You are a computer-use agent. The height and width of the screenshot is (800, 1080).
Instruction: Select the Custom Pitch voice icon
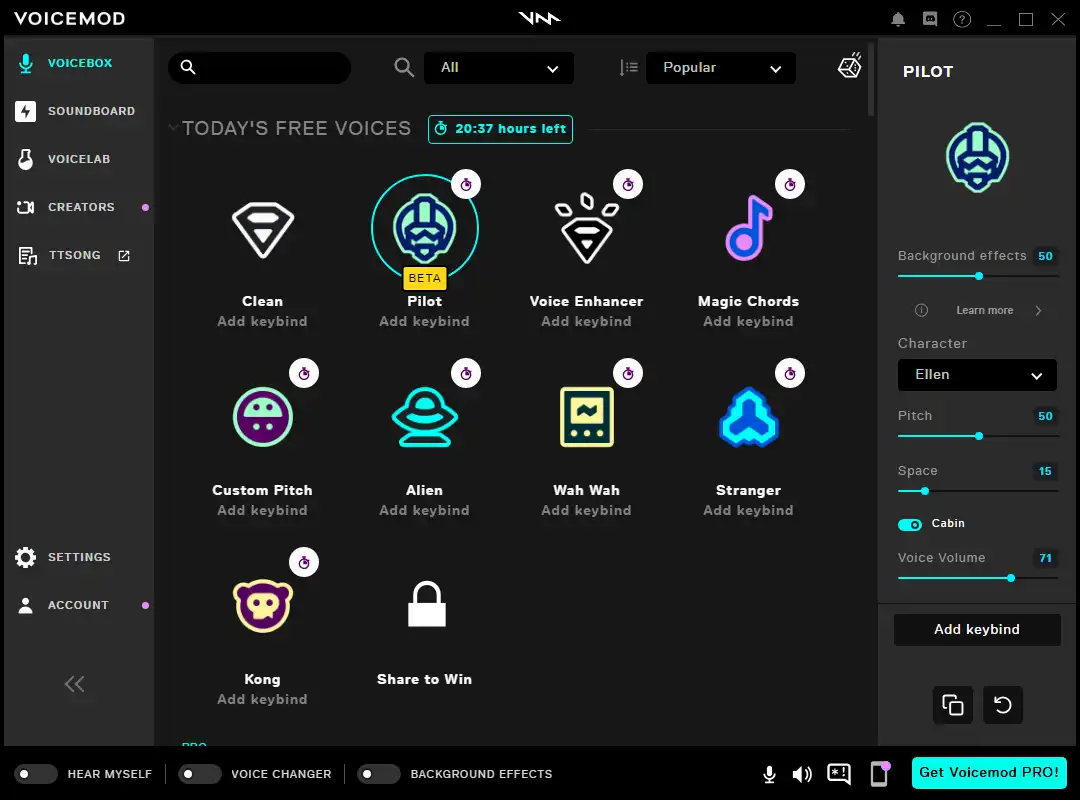(262, 417)
